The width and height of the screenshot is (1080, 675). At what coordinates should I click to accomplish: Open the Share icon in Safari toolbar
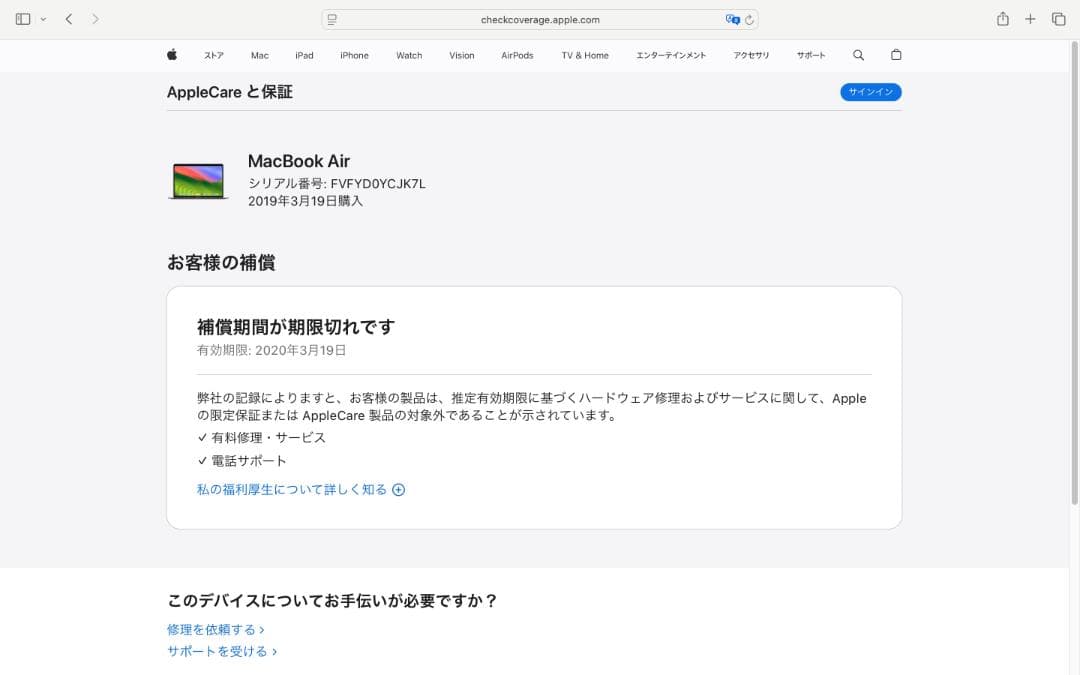(1003, 19)
